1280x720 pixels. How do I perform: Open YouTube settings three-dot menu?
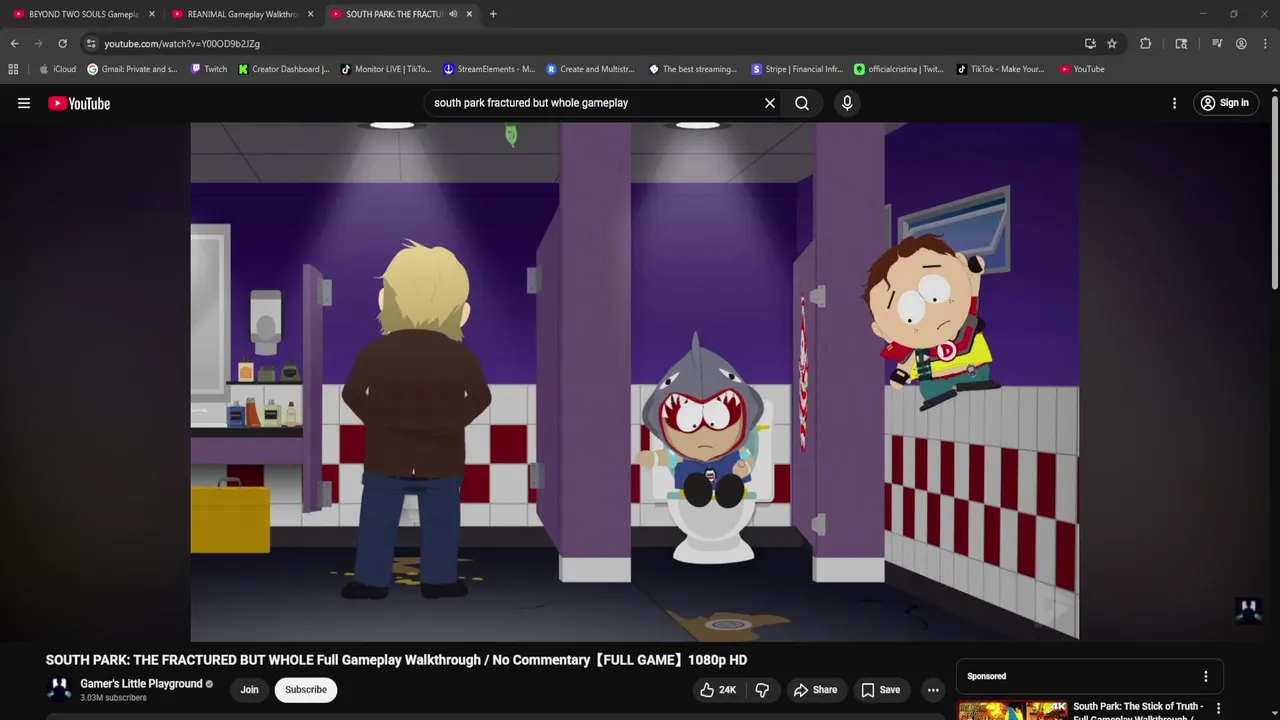pos(1174,103)
